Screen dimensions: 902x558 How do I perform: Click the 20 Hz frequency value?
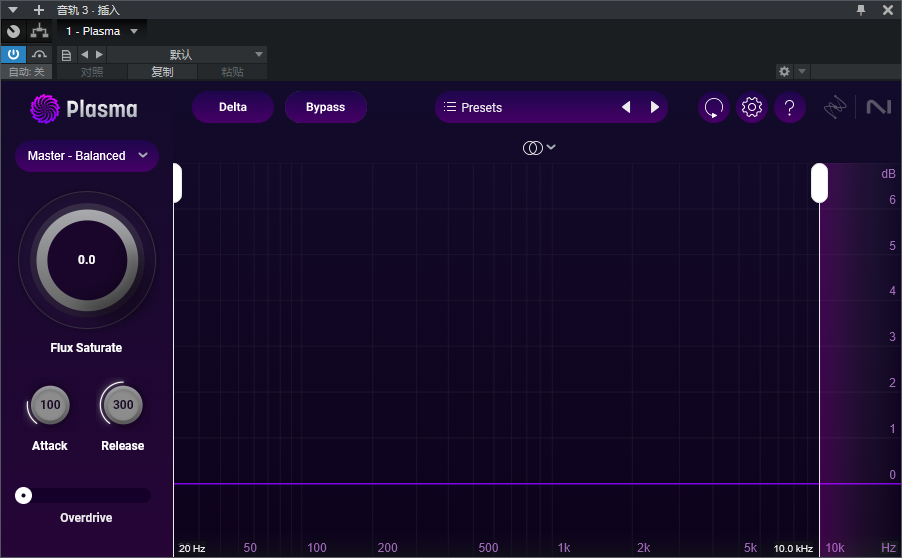(x=192, y=548)
